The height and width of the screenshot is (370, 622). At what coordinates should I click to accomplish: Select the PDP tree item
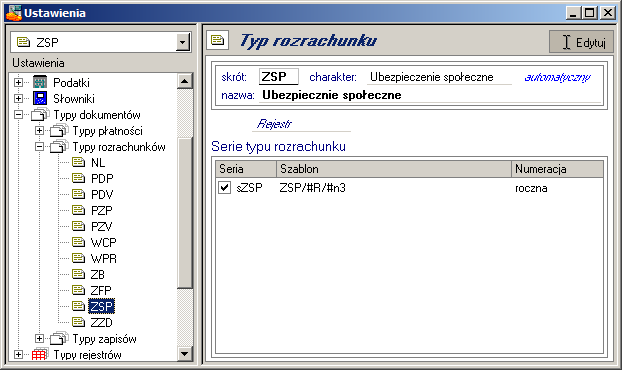tap(102, 178)
